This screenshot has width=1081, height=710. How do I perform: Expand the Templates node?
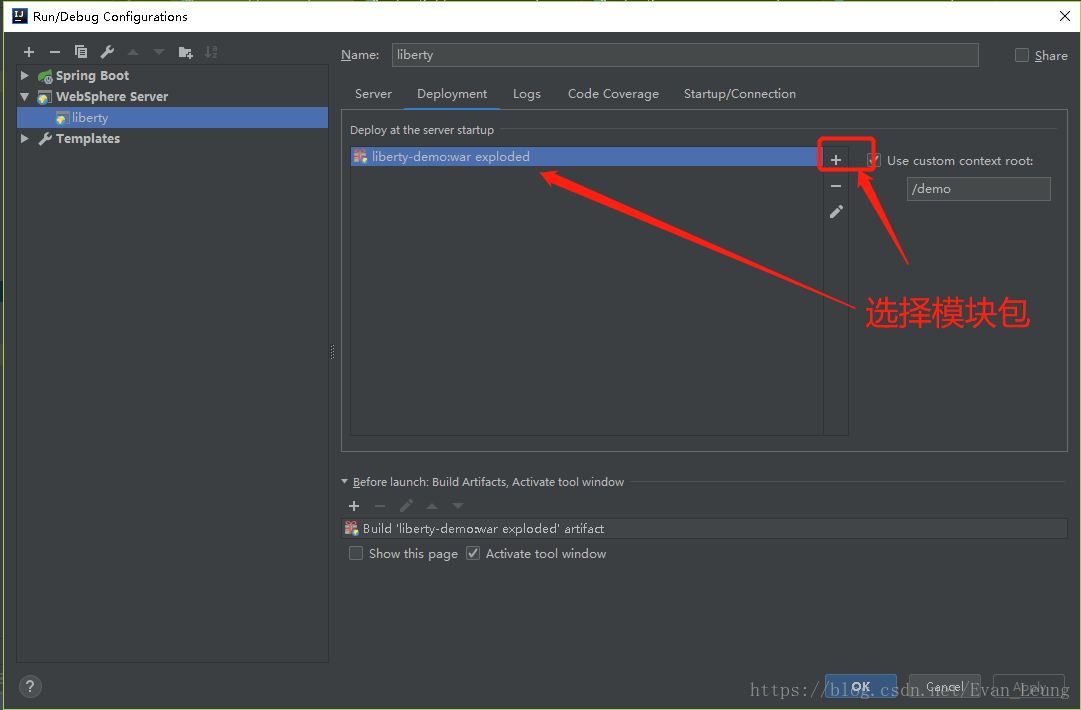[x=25, y=139]
